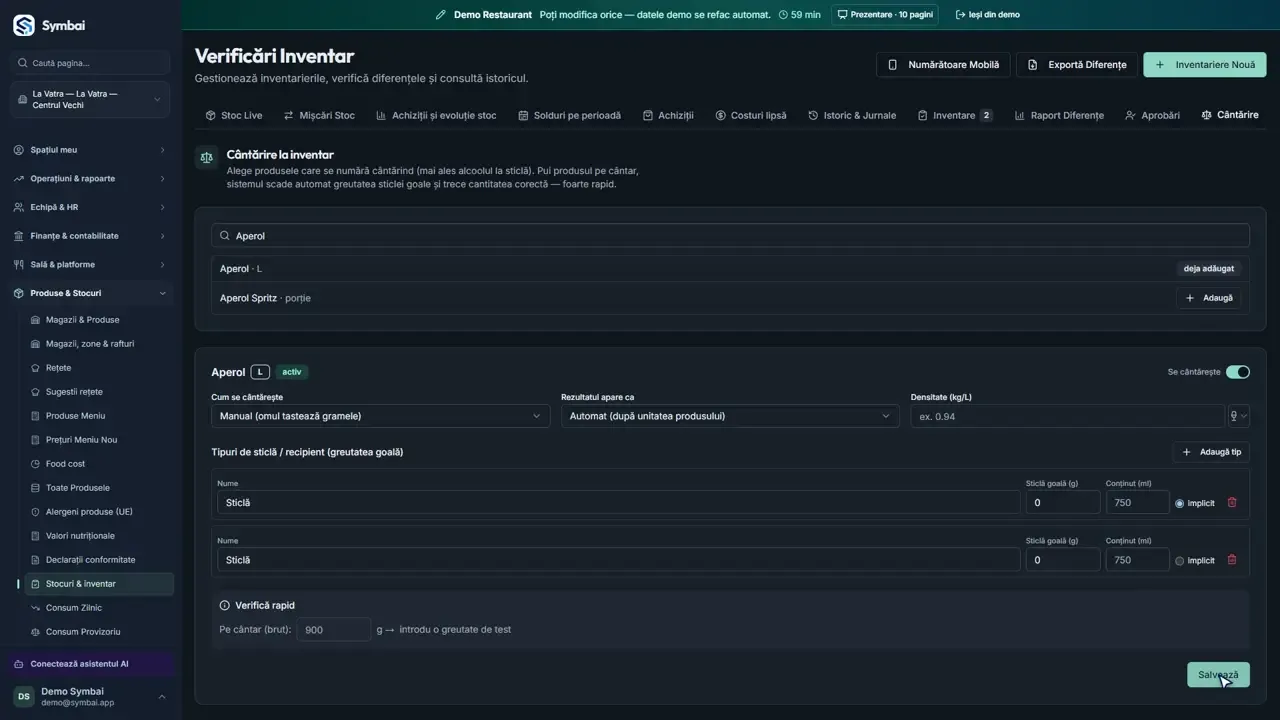The width and height of the screenshot is (1280, 720).
Task: Click the Rețete sidebar icon
Action: [36, 368]
